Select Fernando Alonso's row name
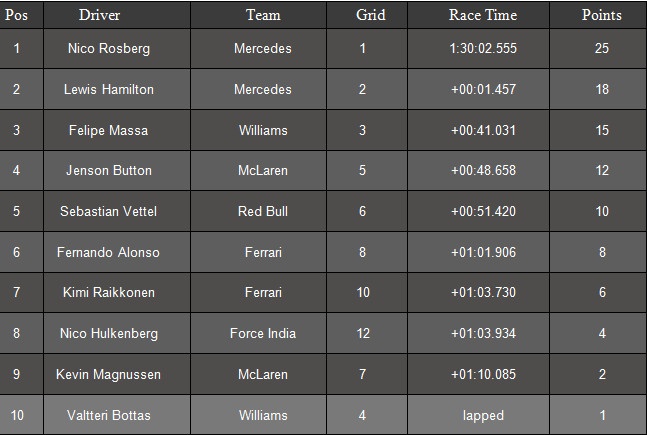Viewport: 647px width, 435px height. [x=109, y=252]
